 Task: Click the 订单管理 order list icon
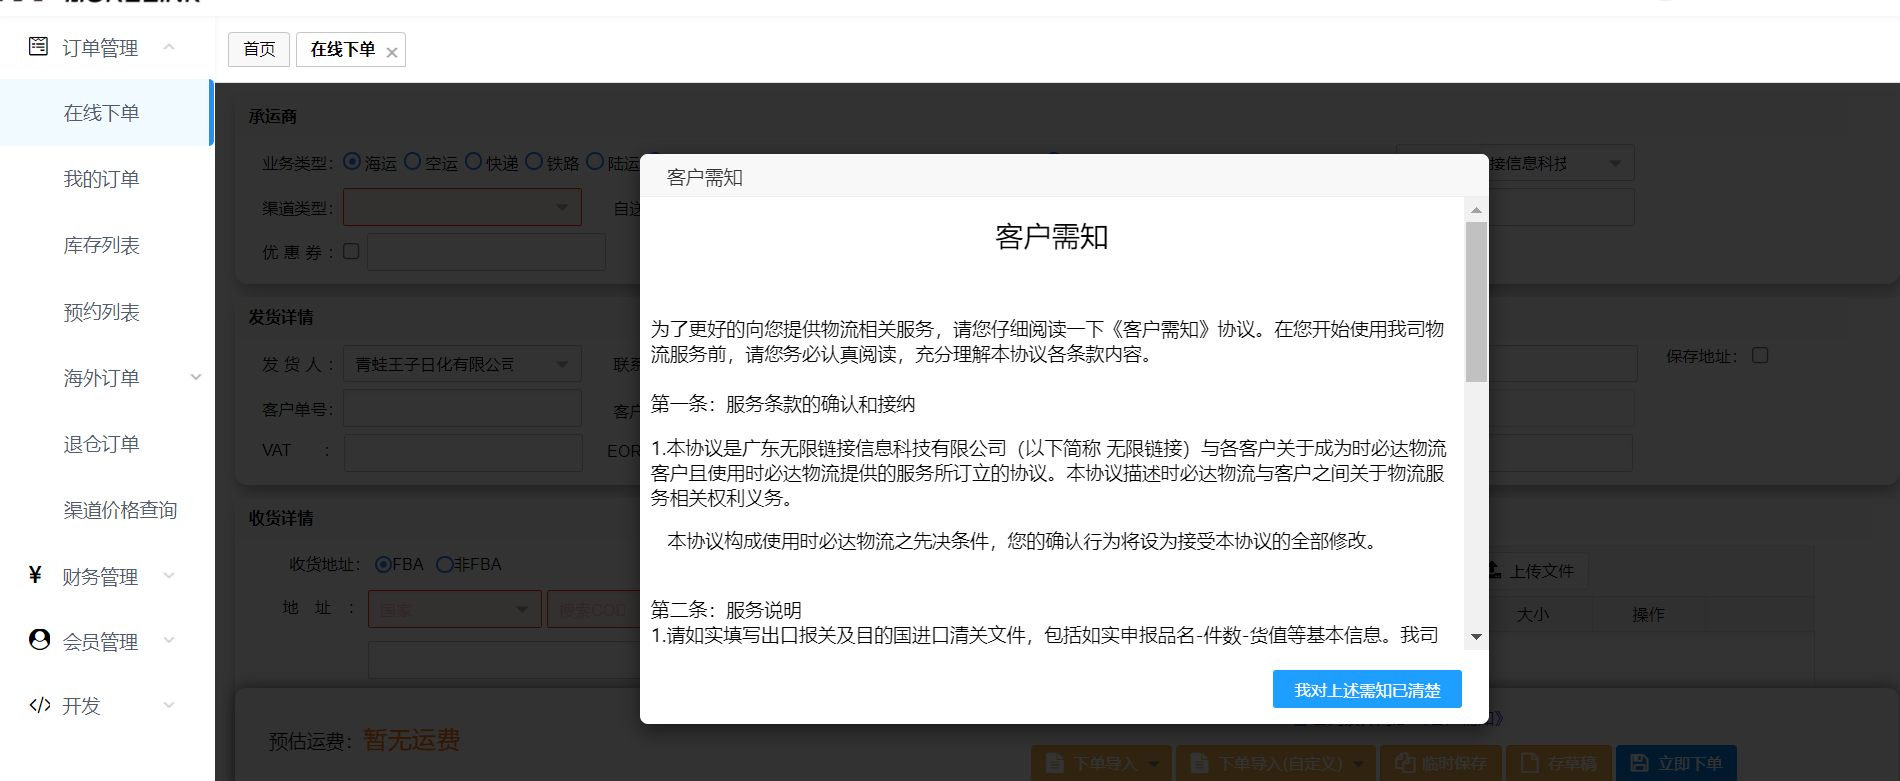[38, 46]
